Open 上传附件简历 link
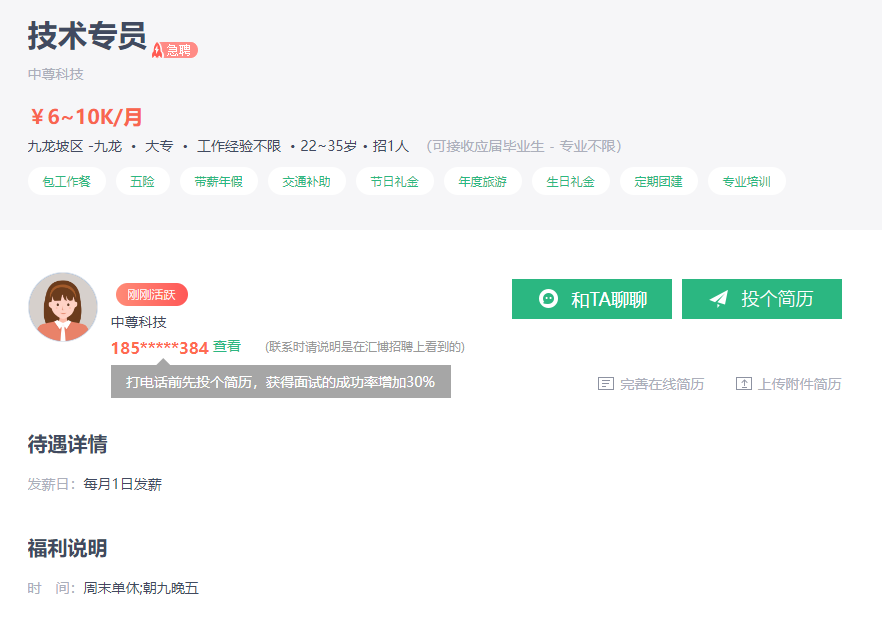882x623 pixels. 799,384
